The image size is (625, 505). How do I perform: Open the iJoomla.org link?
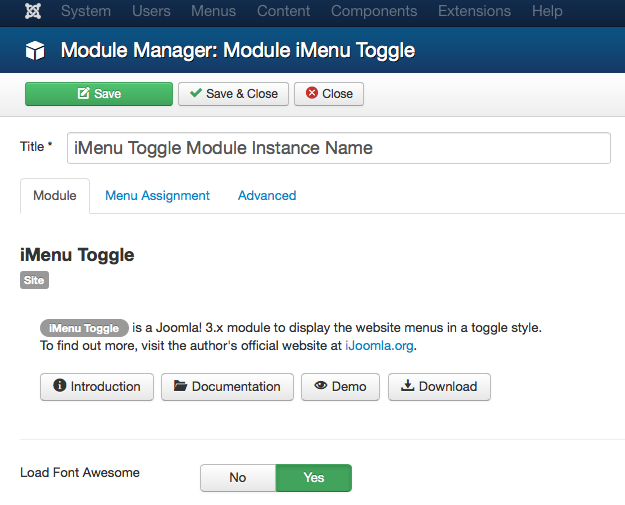point(379,346)
